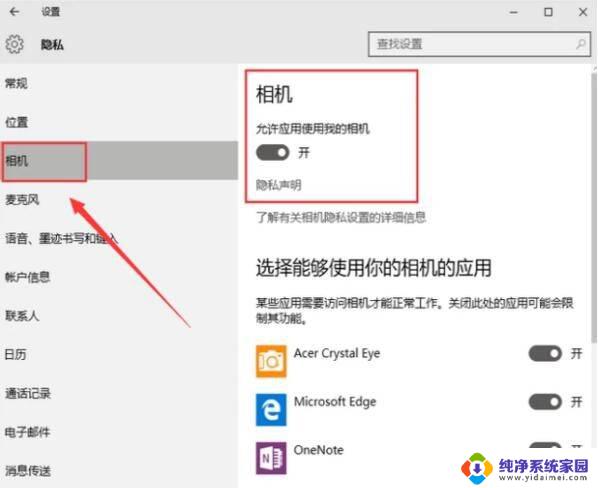Close the settings window
Viewport: 598px width, 488px height.
(x=583, y=12)
